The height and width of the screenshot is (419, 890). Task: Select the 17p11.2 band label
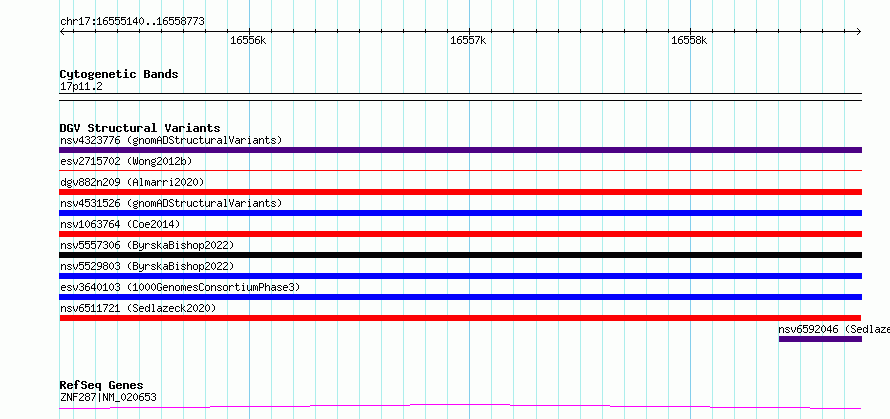81,87
